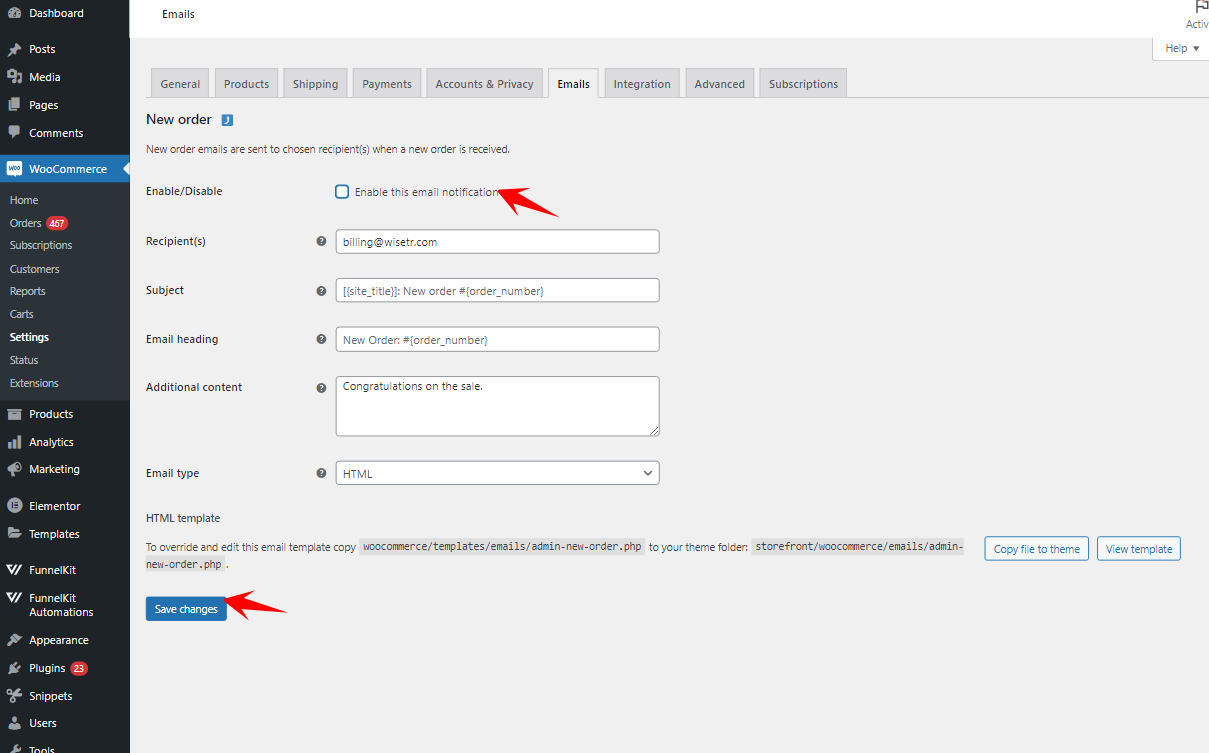Open the Accounts & Privacy tab
The width and height of the screenshot is (1209, 753).
coord(484,83)
